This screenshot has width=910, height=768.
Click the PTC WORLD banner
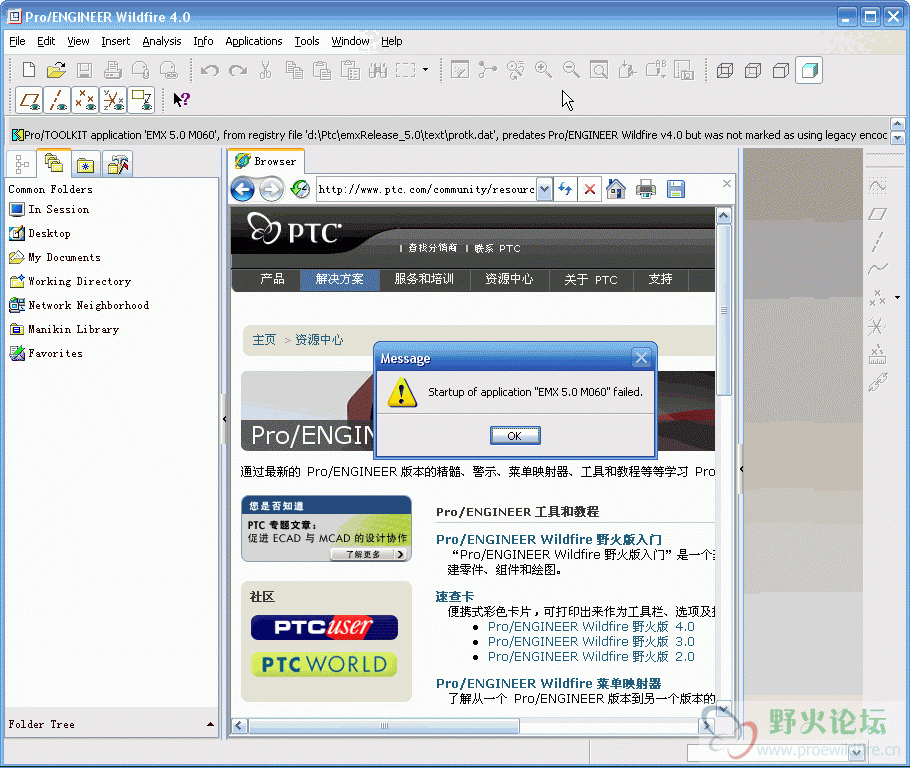coord(324,664)
